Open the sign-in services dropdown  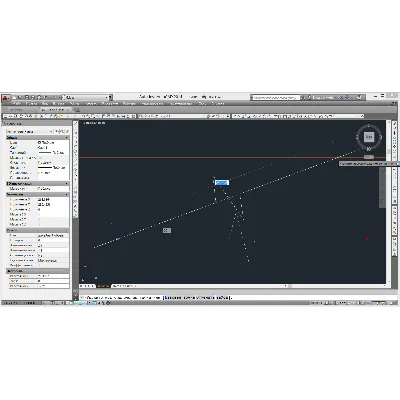click(x=324, y=97)
